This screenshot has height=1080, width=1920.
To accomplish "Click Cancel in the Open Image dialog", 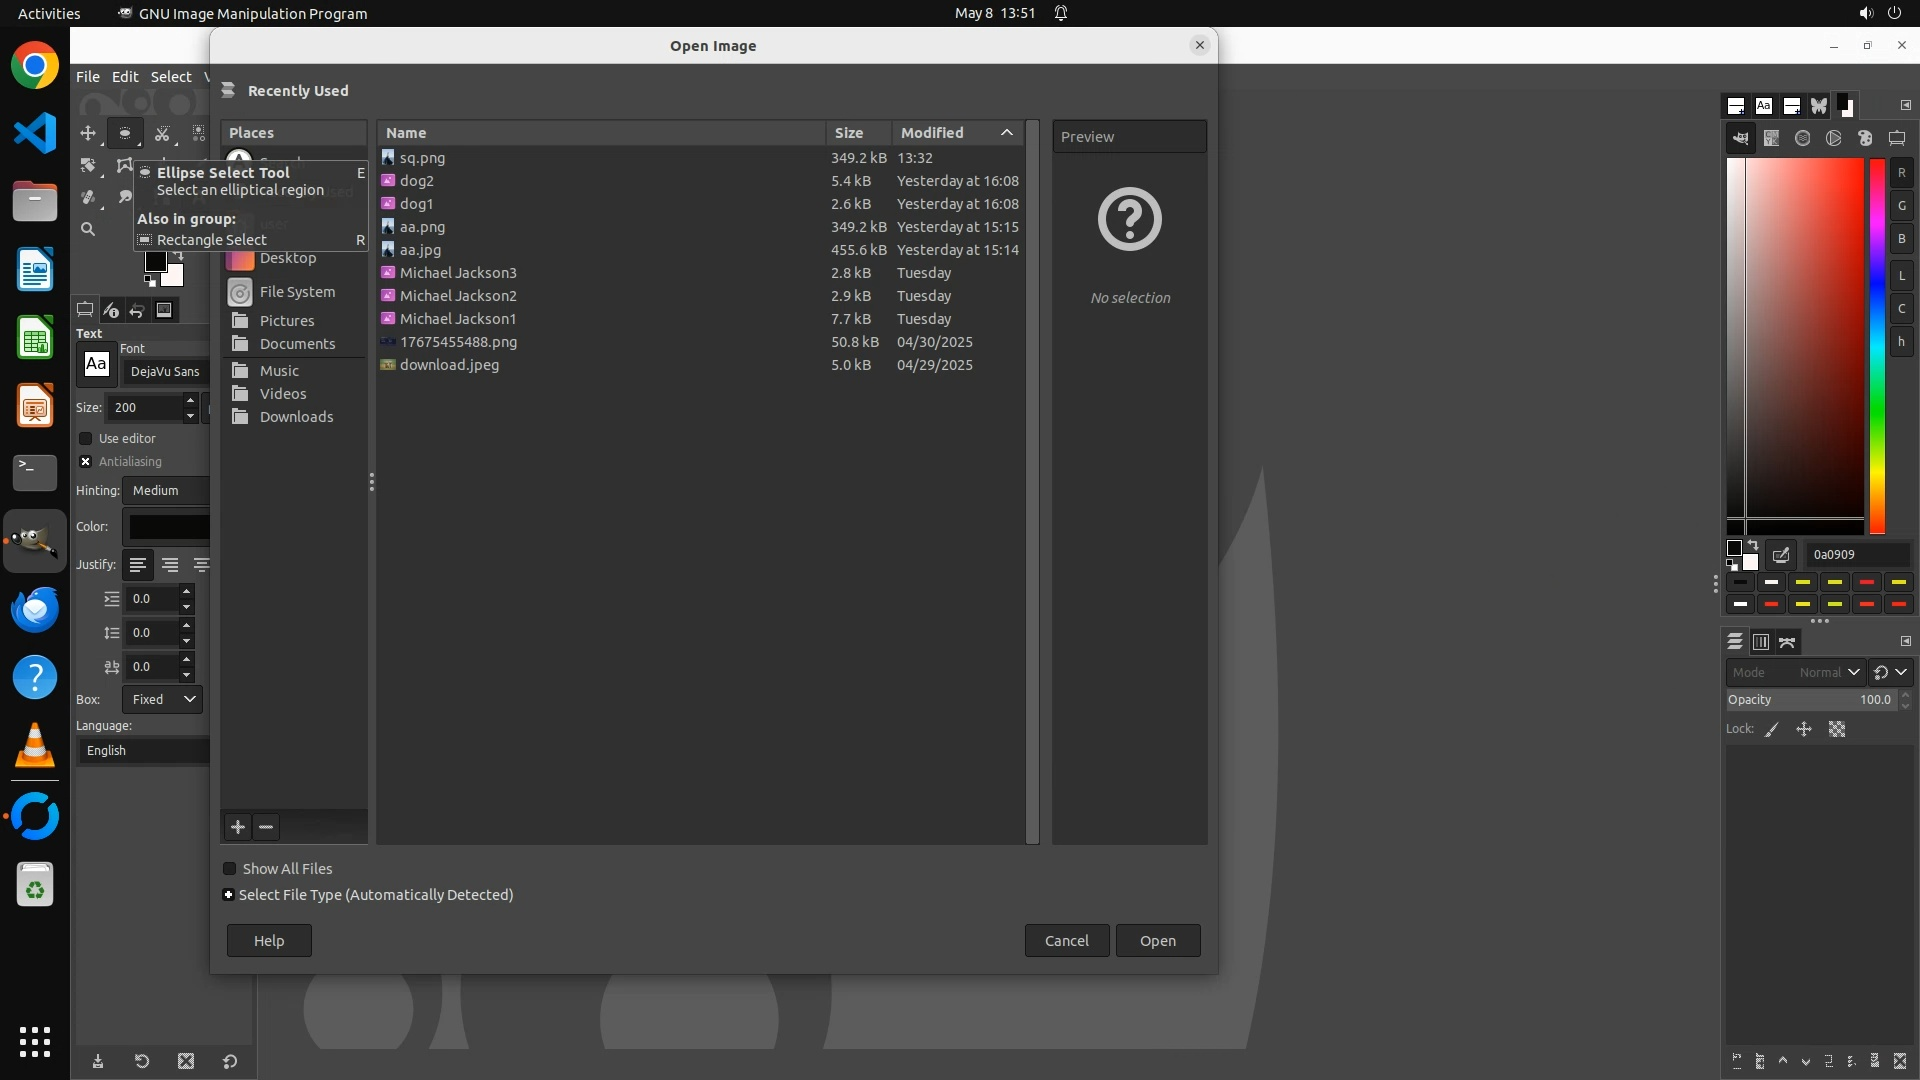I will (1066, 941).
